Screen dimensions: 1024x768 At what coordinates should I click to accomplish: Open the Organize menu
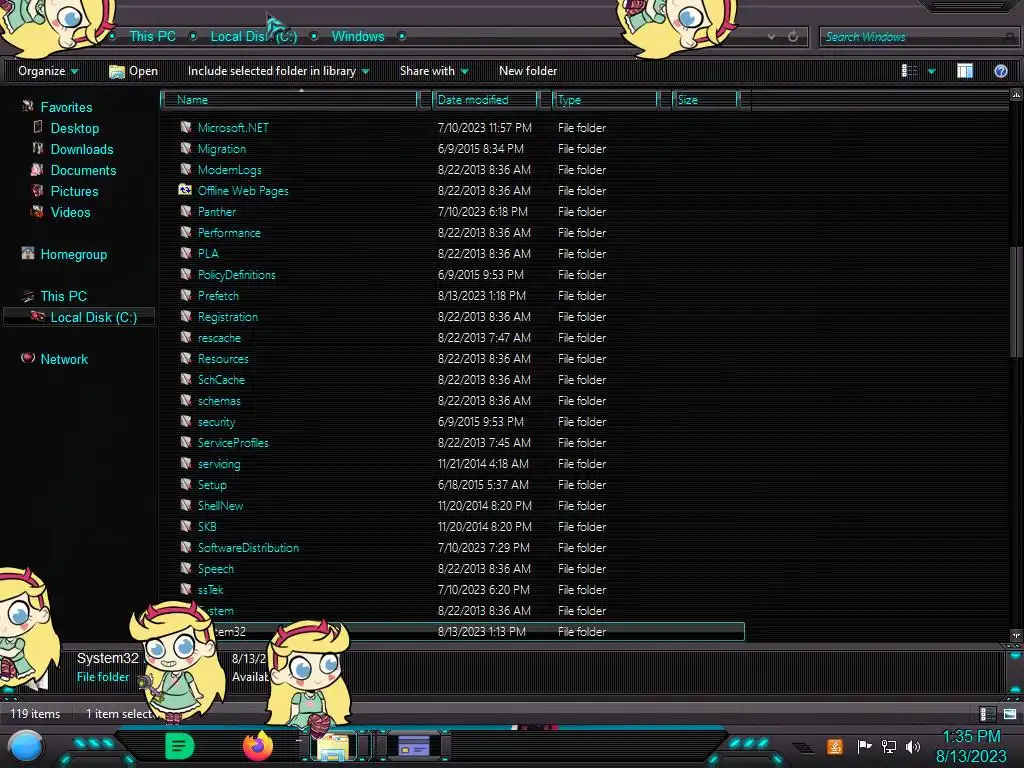pos(48,71)
